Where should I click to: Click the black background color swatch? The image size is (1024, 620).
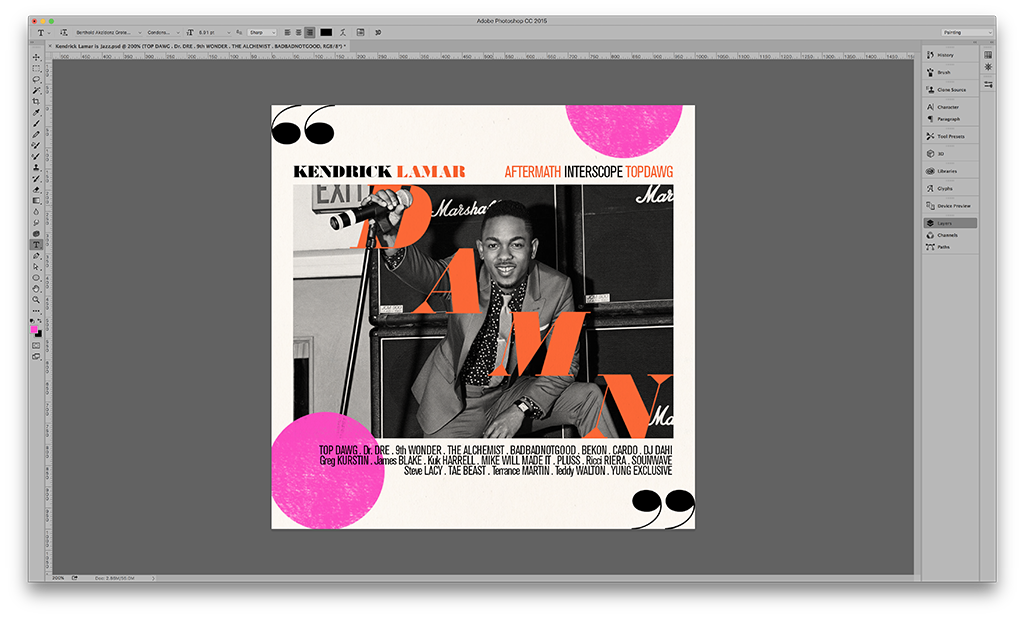[39, 334]
